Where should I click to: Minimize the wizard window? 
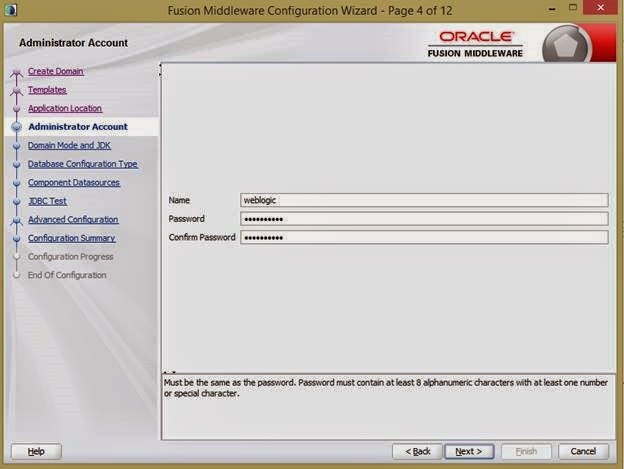point(552,8)
